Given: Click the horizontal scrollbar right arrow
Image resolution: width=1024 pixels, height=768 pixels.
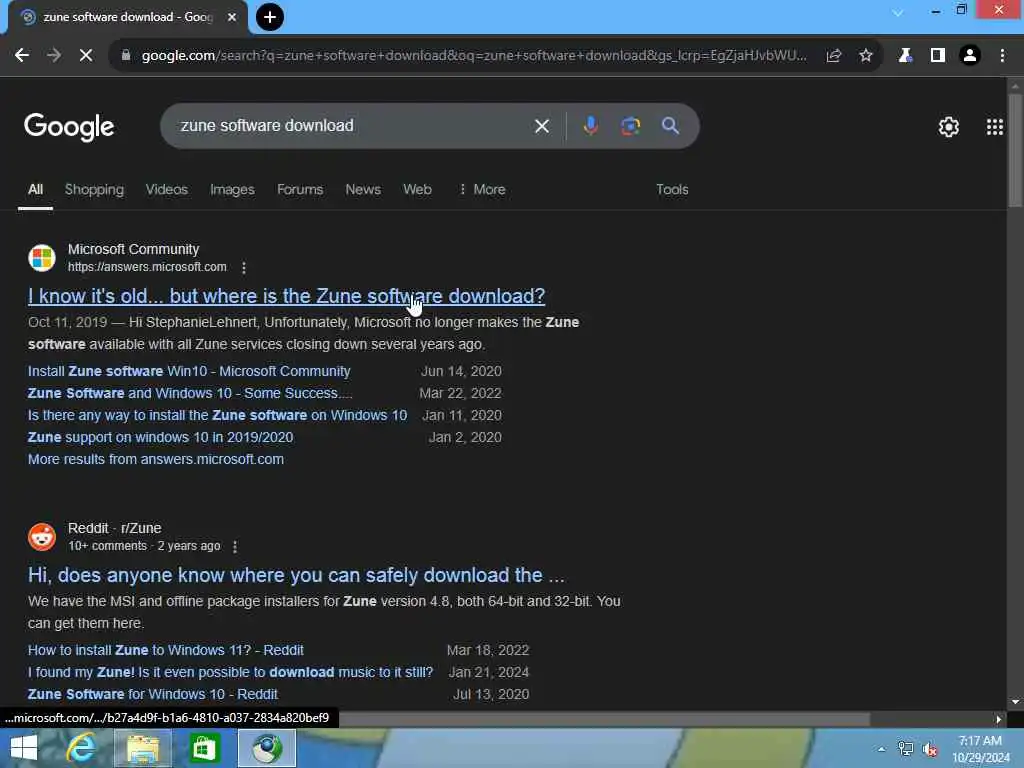Looking at the screenshot, I should [999, 719].
